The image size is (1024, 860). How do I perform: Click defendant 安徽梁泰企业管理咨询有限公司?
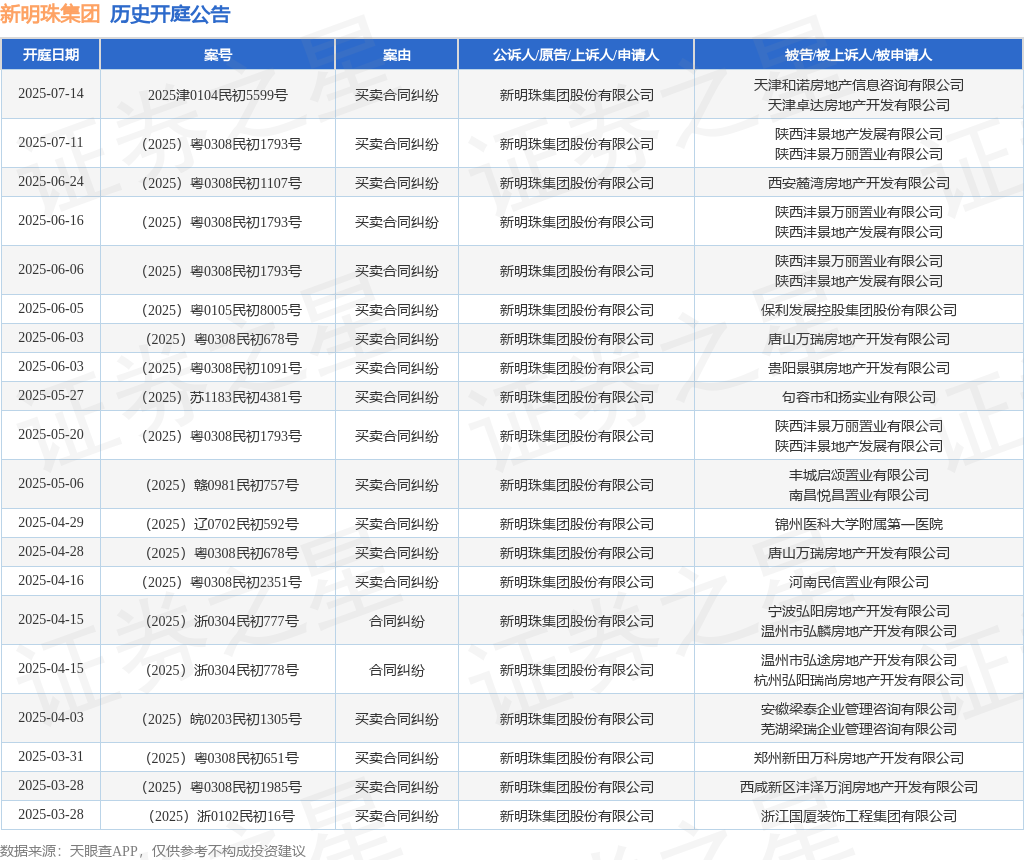click(x=858, y=709)
